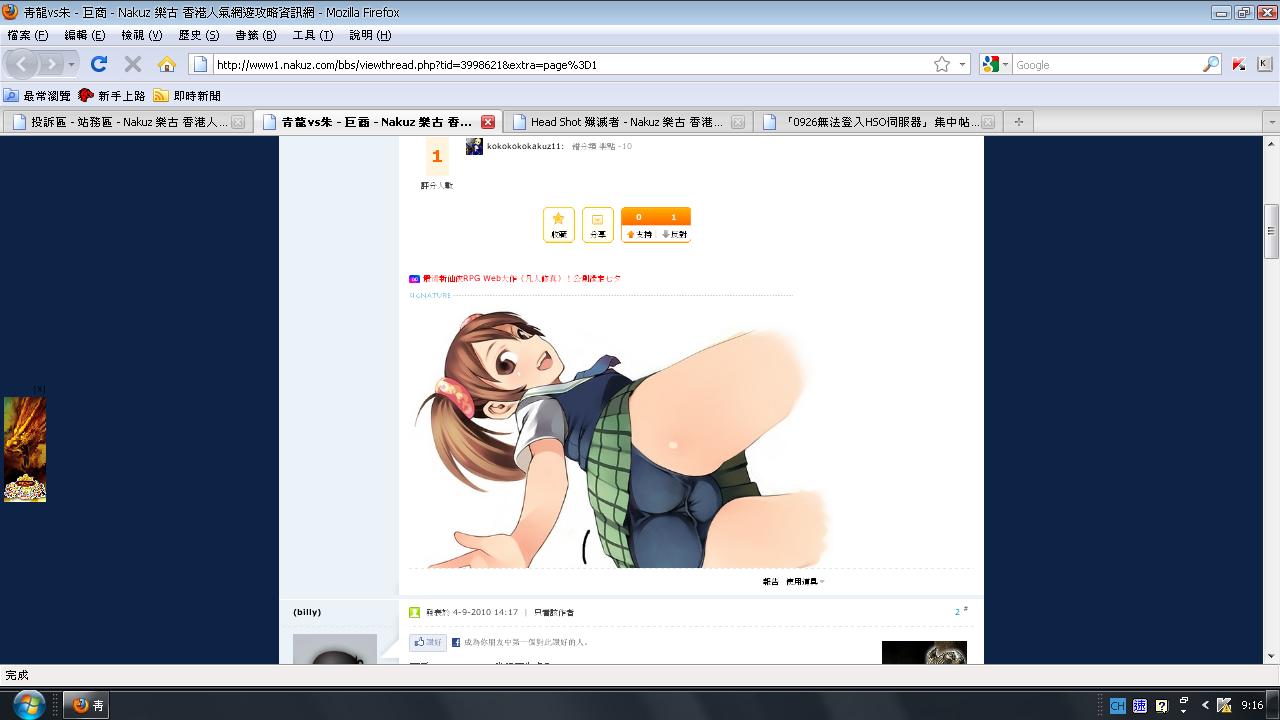Viewport: 1280px width, 720px height.
Task: Click the 收藏 star favorite button
Action: [559, 225]
